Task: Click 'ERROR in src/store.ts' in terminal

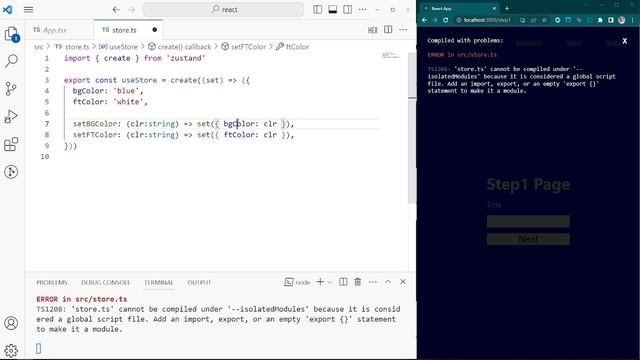Action: pyautogui.click(x=82, y=299)
